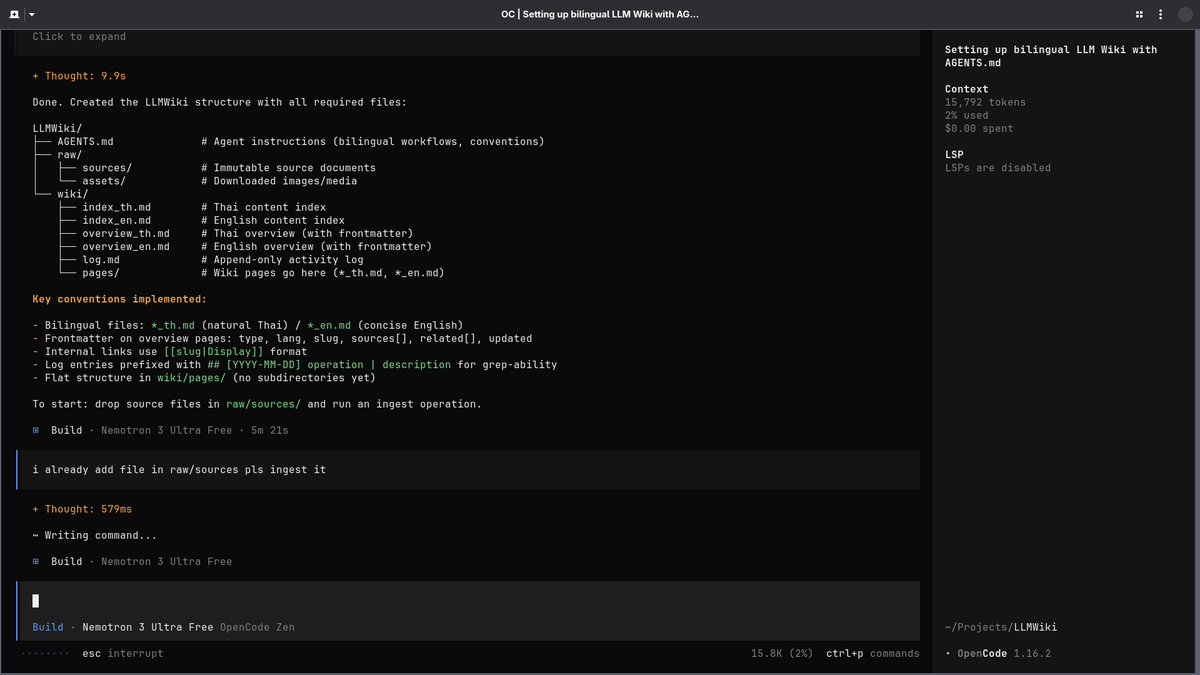This screenshot has width=1200, height=675.
Task: Click the 'overview_en.md' tree row
Action: point(126,246)
